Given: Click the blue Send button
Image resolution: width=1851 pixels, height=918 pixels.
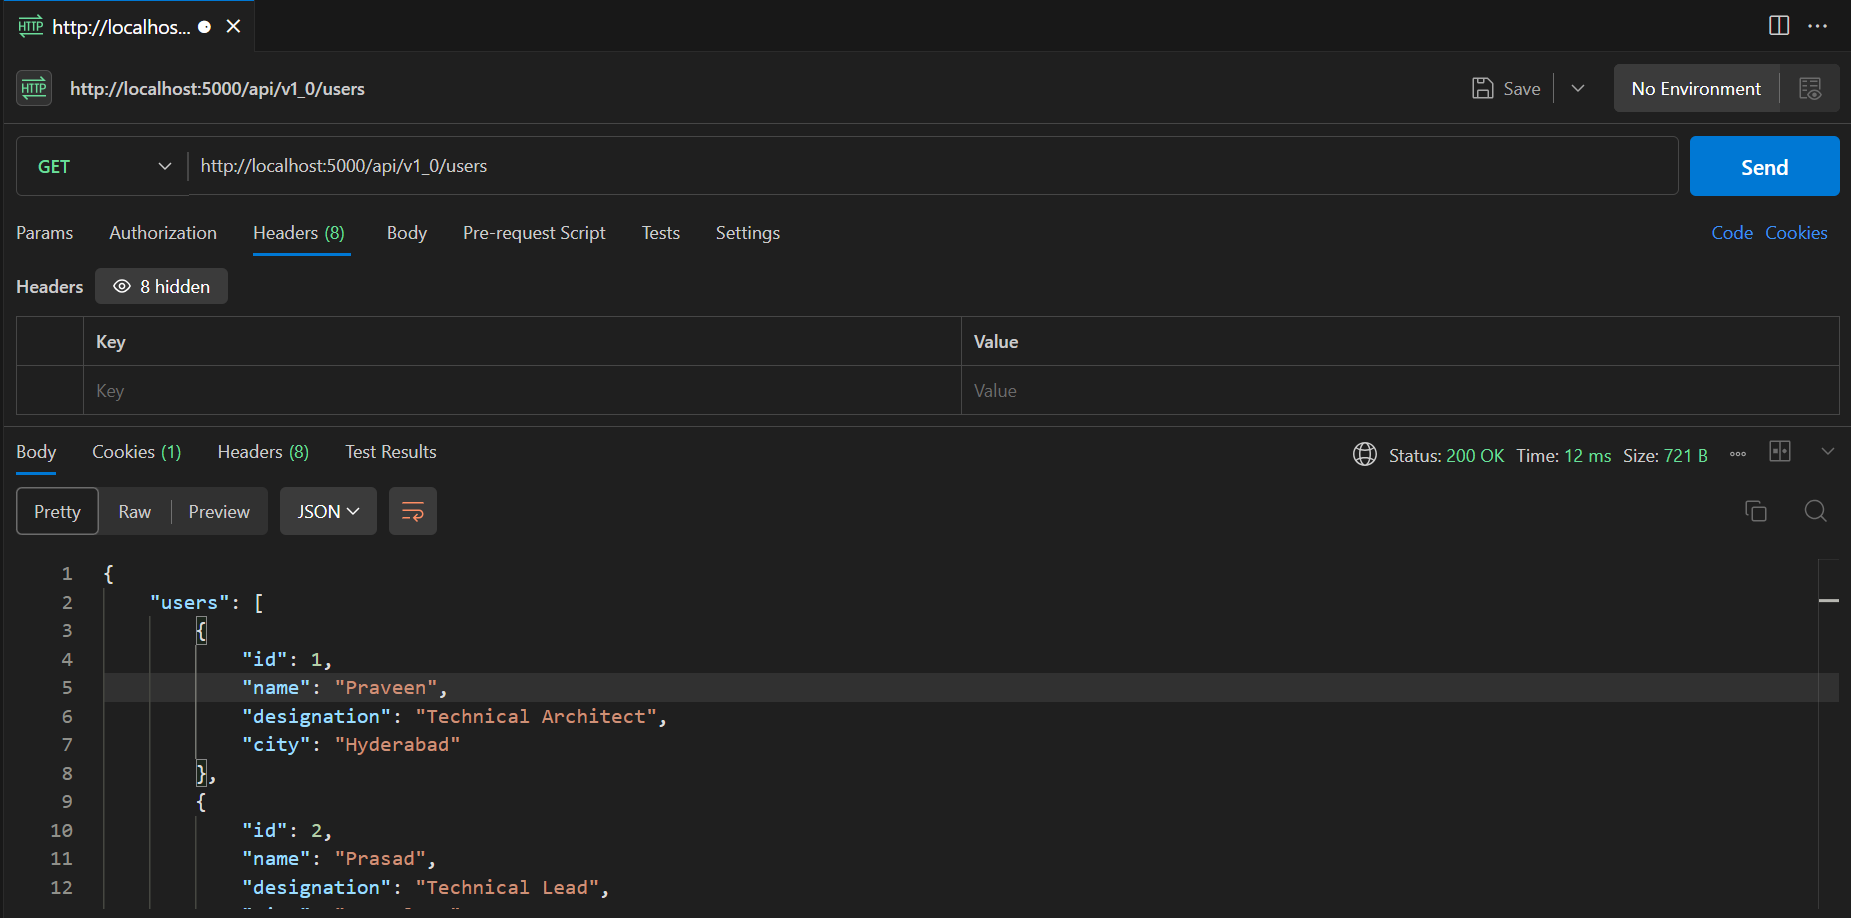Looking at the screenshot, I should click(x=1764, y=166).
